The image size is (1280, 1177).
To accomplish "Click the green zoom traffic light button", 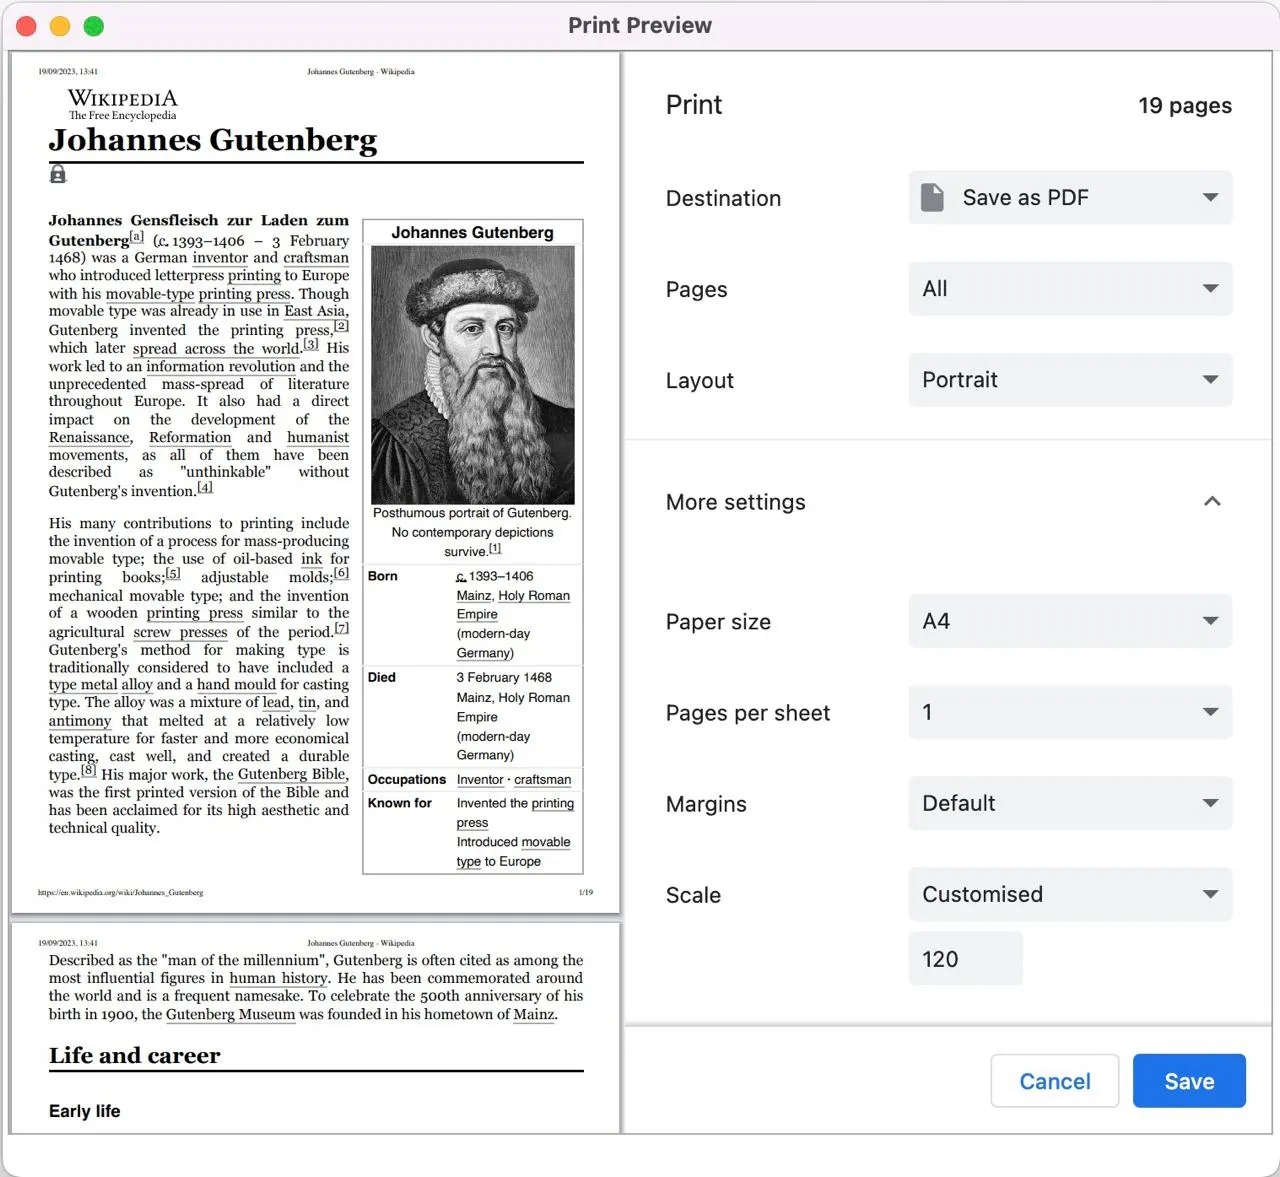I will (x=93, y=26).
